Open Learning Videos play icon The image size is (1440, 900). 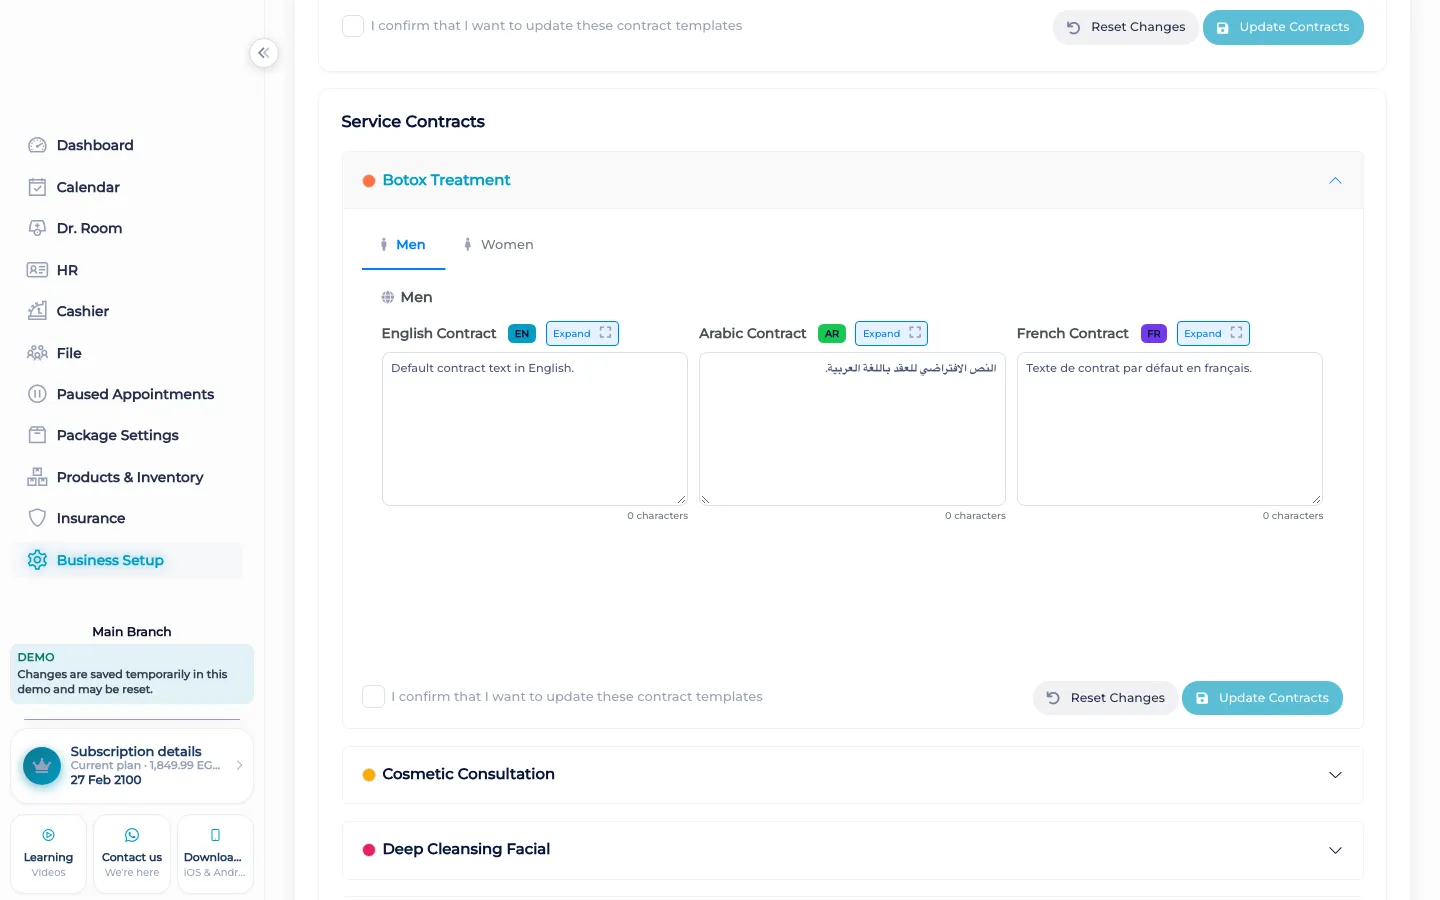tap(48, 835)
